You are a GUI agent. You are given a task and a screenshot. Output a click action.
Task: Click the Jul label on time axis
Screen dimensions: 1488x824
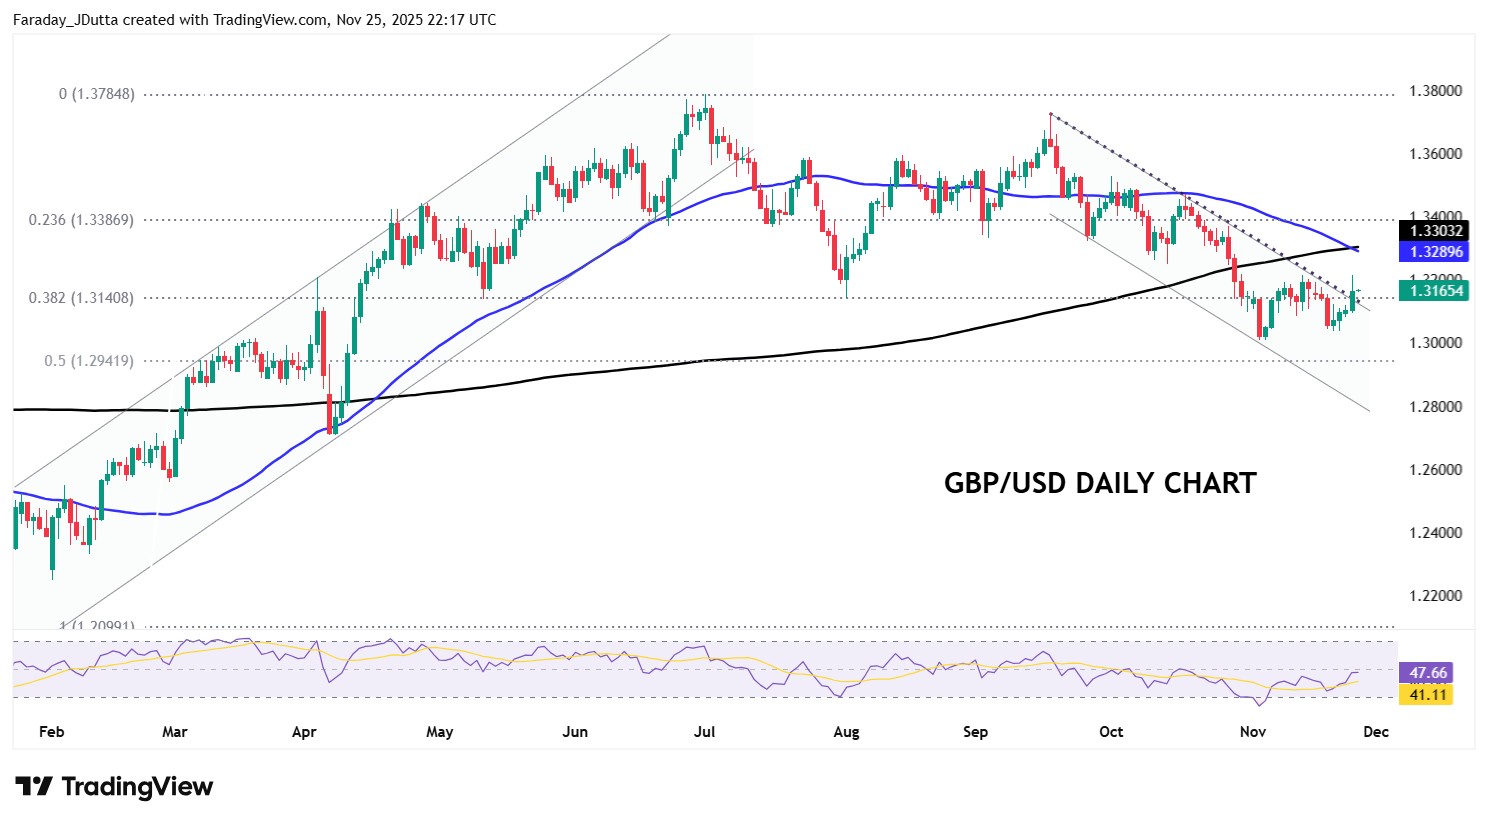704,732
